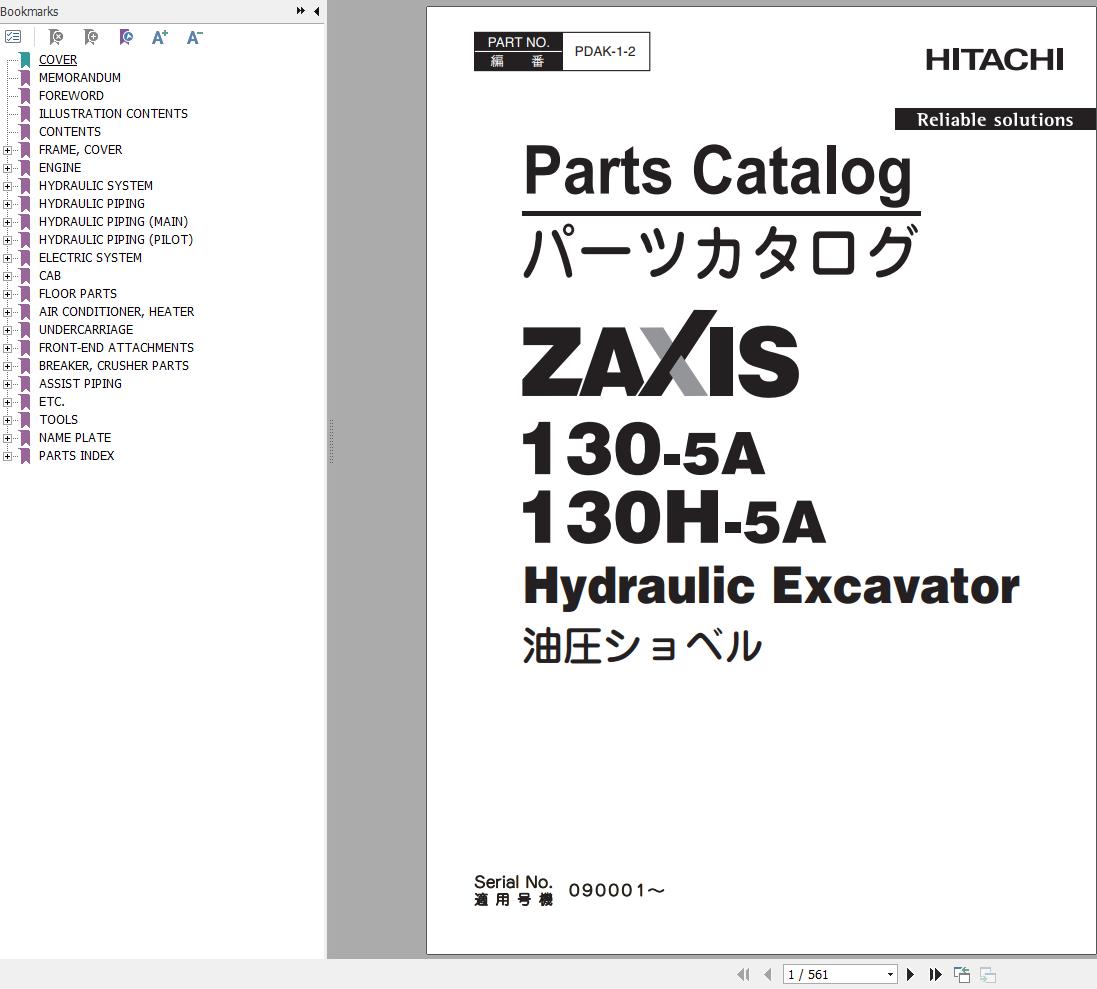
Task: Go to the first page
Action: point(744,974)
